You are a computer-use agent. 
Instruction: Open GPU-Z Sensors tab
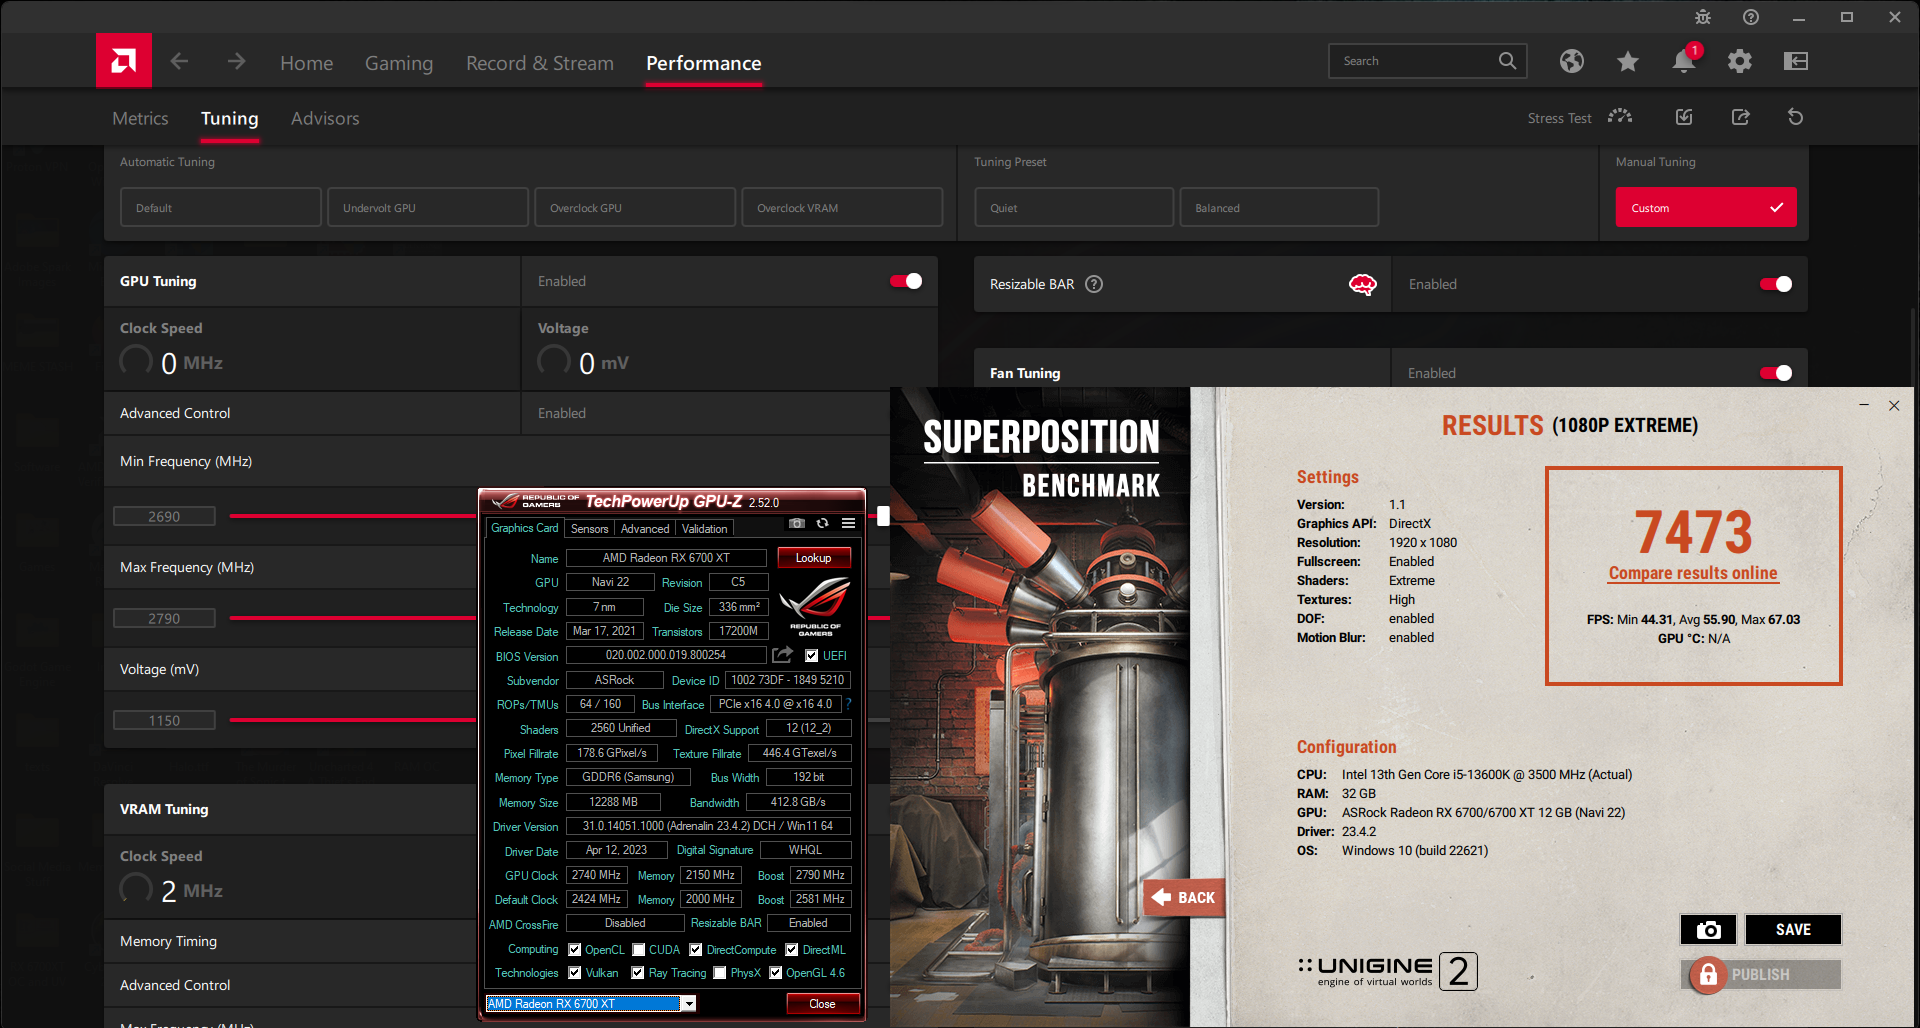(589, 529)
